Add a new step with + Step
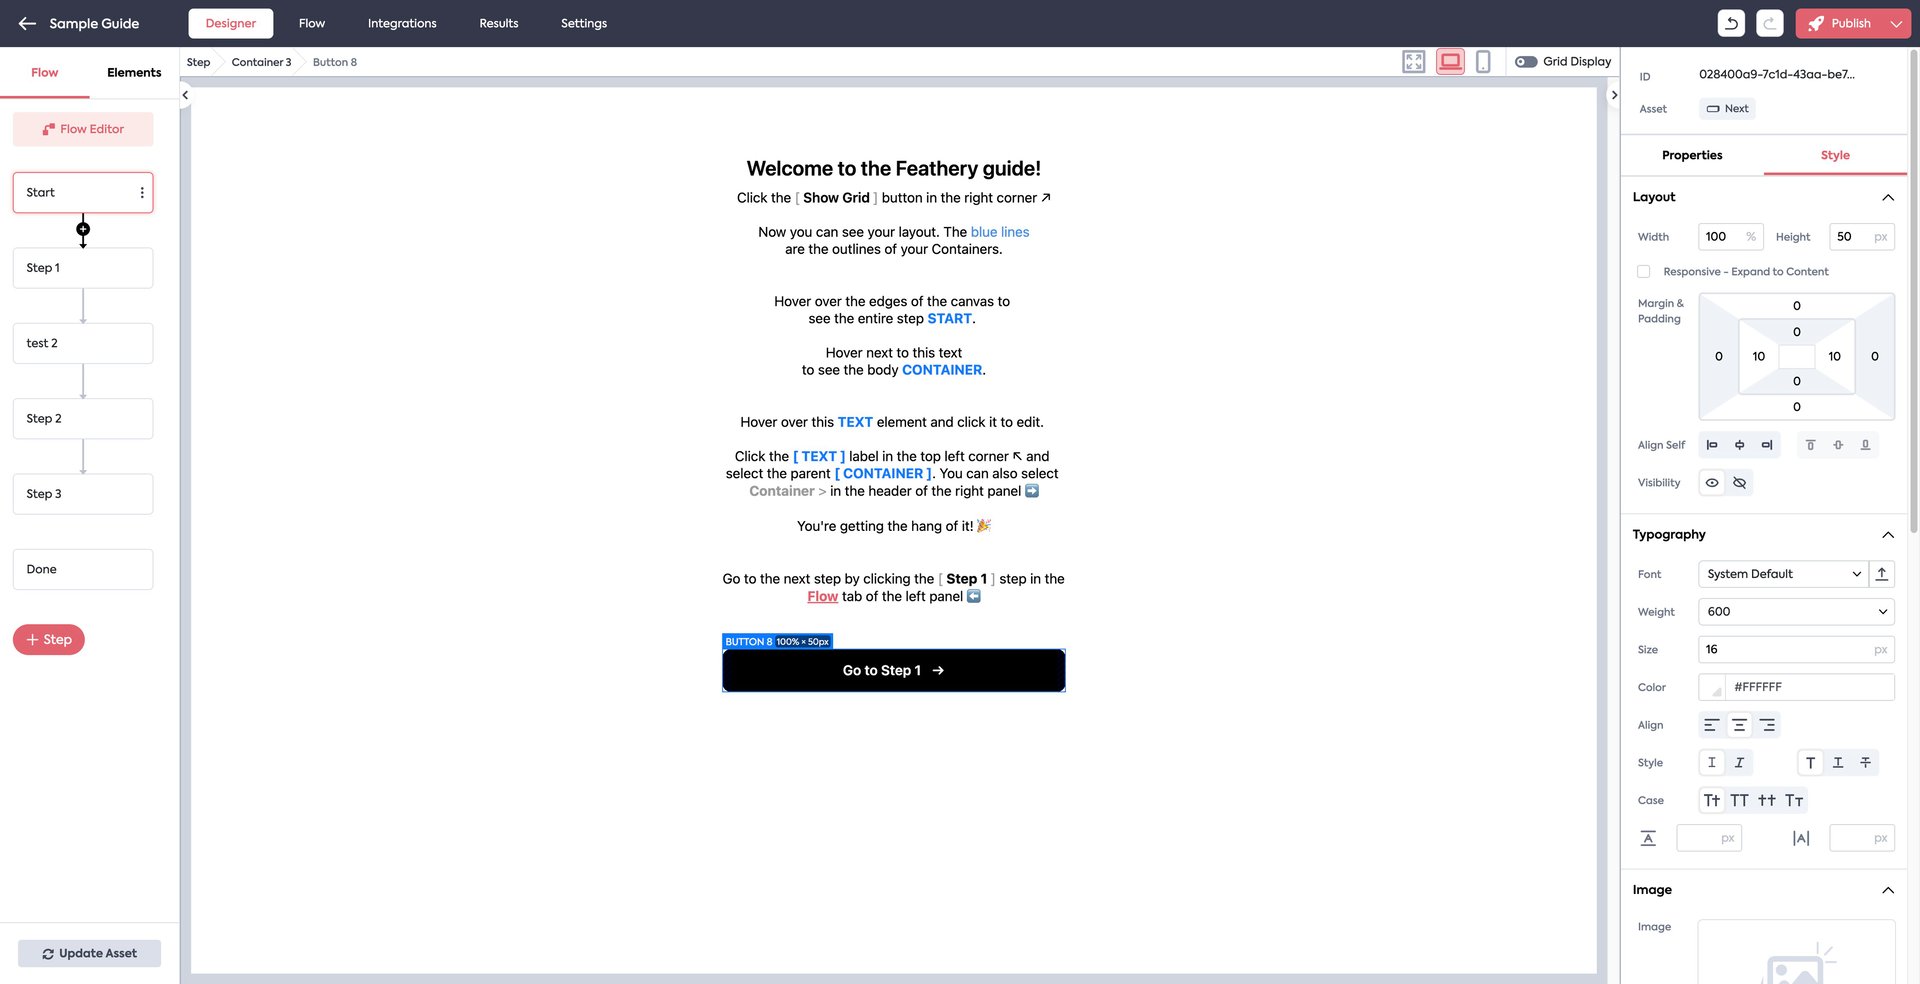 (49, 640)
